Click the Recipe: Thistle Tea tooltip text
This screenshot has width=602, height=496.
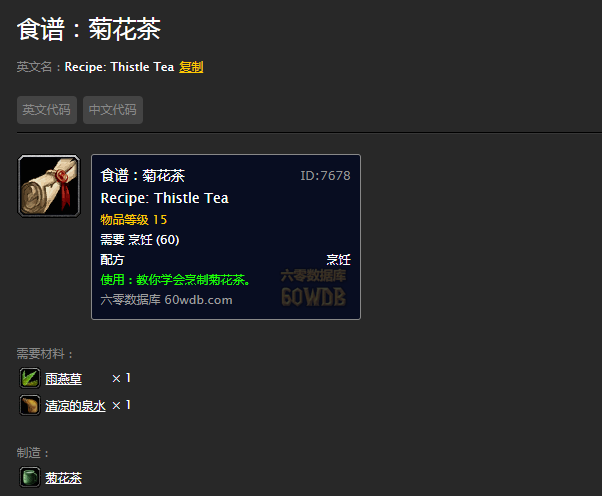[164, 198]
